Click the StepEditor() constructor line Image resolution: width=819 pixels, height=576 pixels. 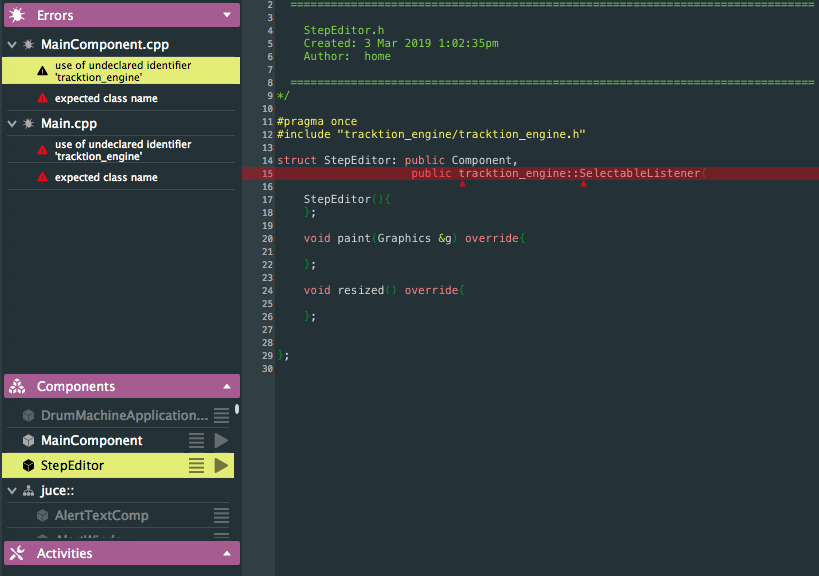[347, 199]
